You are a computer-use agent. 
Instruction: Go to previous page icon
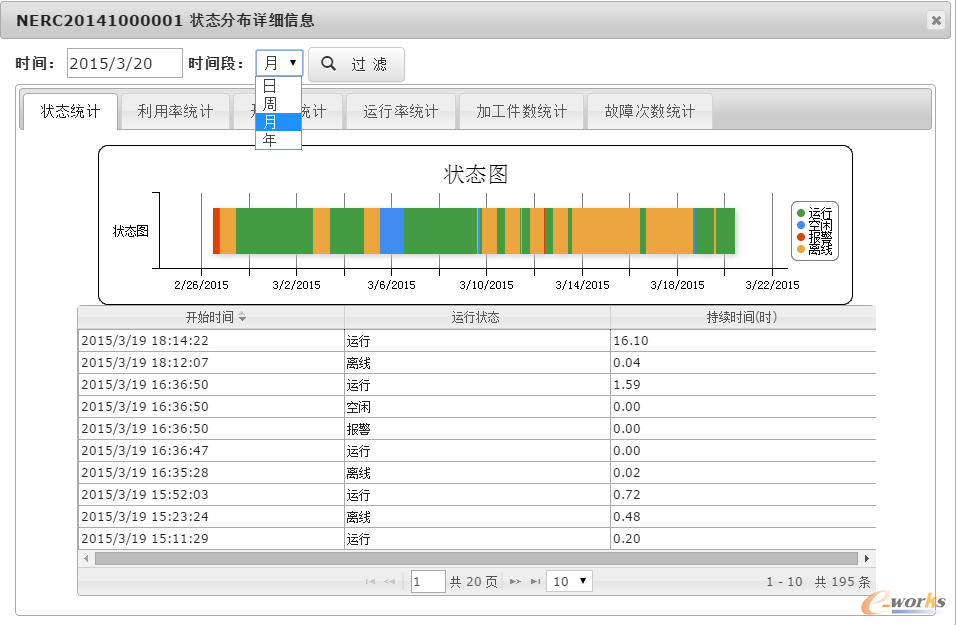(390, 582)
